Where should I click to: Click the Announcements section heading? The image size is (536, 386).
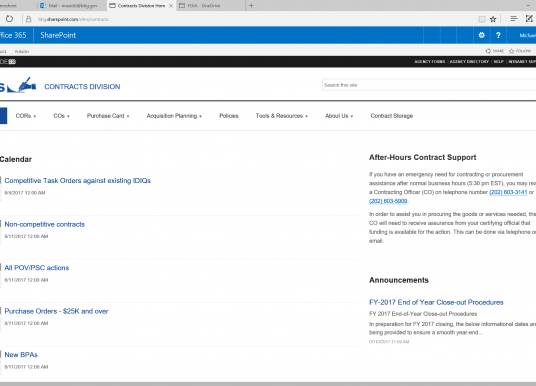(x=399, y=280)
